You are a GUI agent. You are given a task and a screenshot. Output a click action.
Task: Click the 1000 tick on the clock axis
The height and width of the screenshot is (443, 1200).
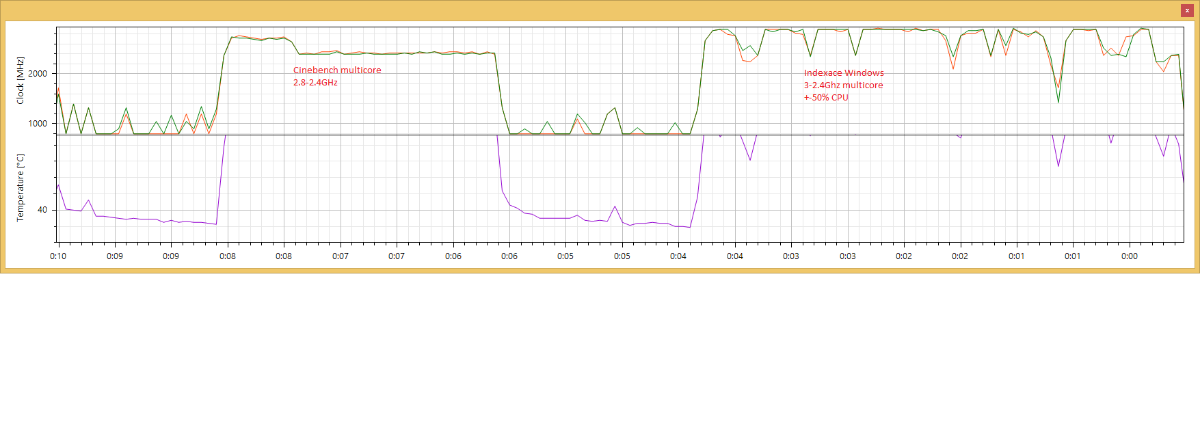[38, 124]
